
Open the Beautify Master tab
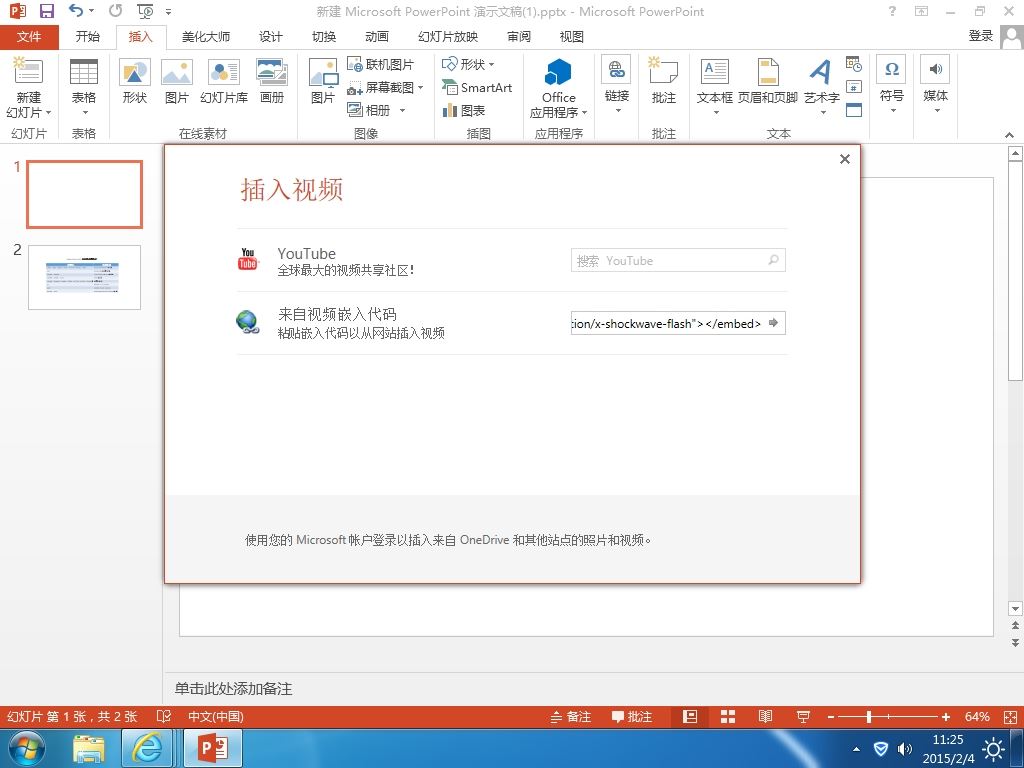click(x=206, y=37)
